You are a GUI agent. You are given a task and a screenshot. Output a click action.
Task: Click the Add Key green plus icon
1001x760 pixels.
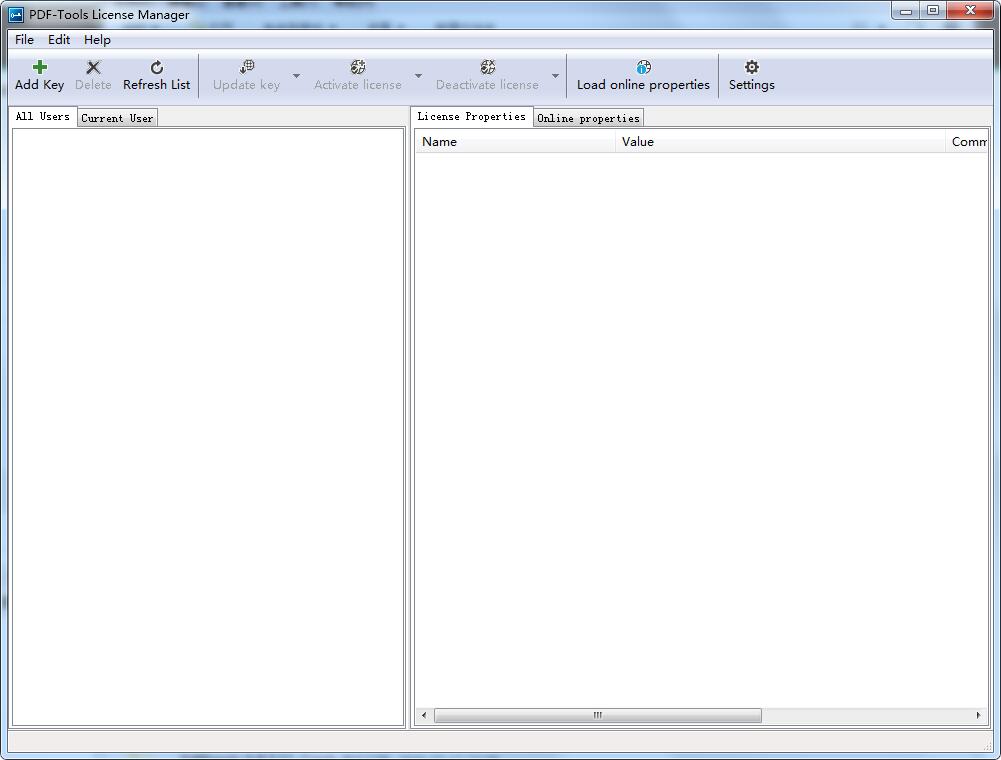pos(40,67)
